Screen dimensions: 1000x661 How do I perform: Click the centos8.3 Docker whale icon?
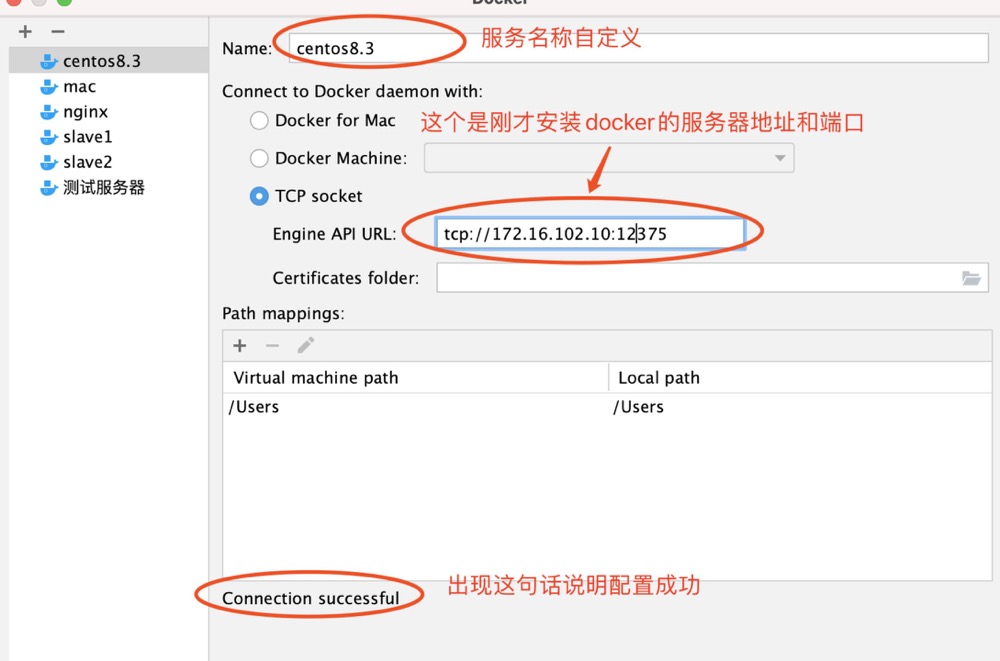(x=48, y=61)
